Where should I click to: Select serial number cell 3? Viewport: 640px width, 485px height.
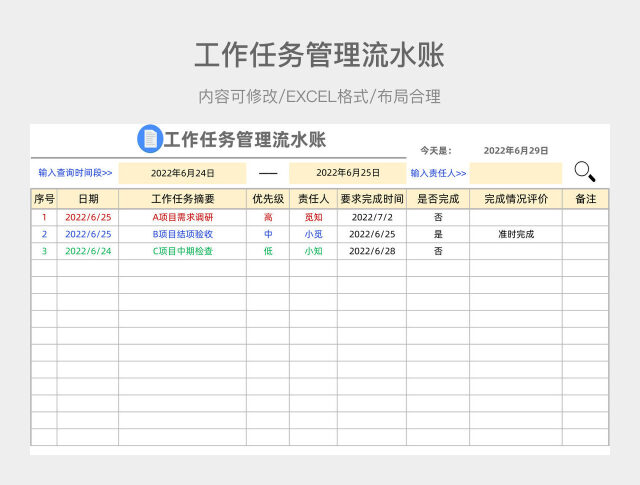[44, 251]
